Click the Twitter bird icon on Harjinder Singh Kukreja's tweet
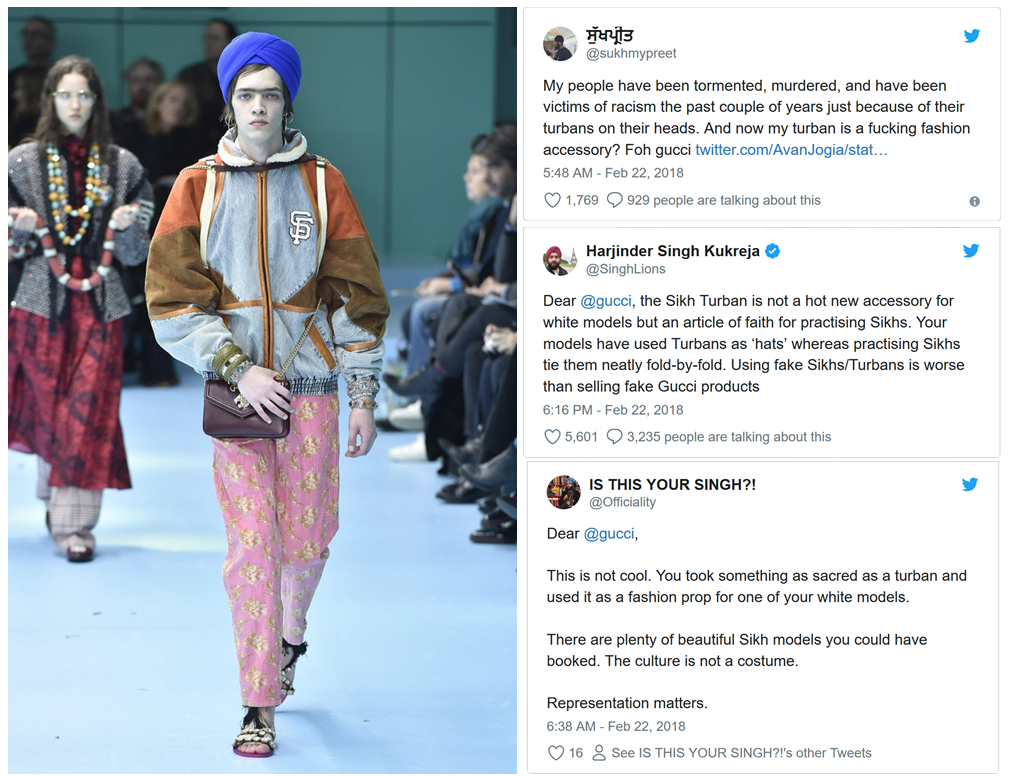 (x=971, y=250)
